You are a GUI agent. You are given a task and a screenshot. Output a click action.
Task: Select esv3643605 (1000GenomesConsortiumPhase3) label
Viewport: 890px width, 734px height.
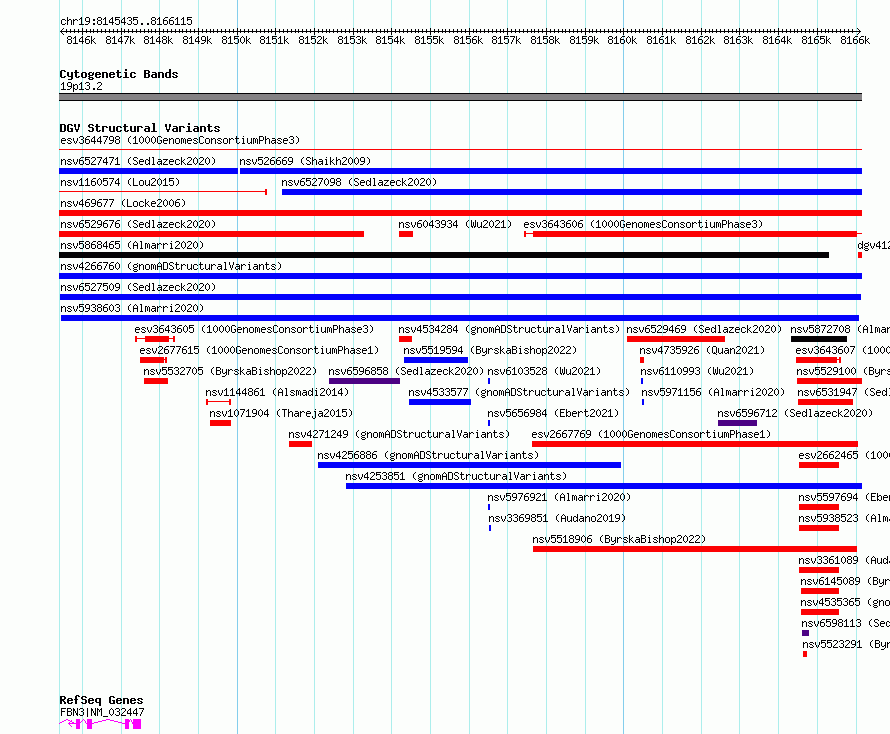coord(254,329)
